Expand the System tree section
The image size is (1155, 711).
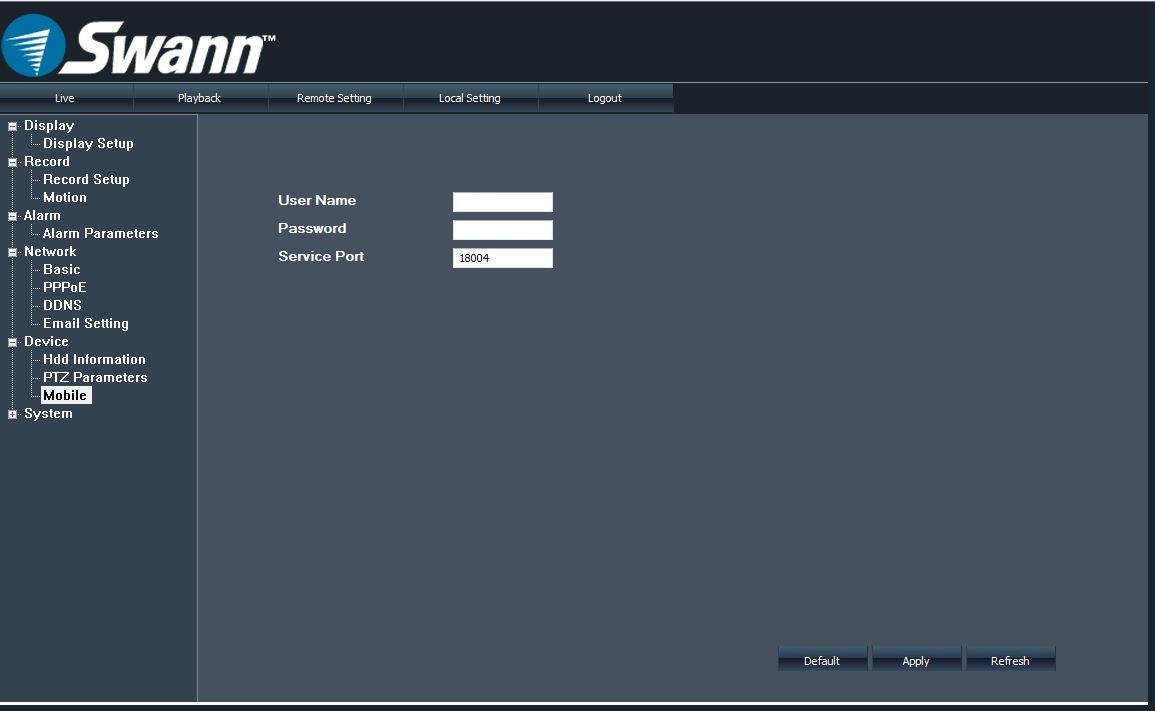point(13,414)
